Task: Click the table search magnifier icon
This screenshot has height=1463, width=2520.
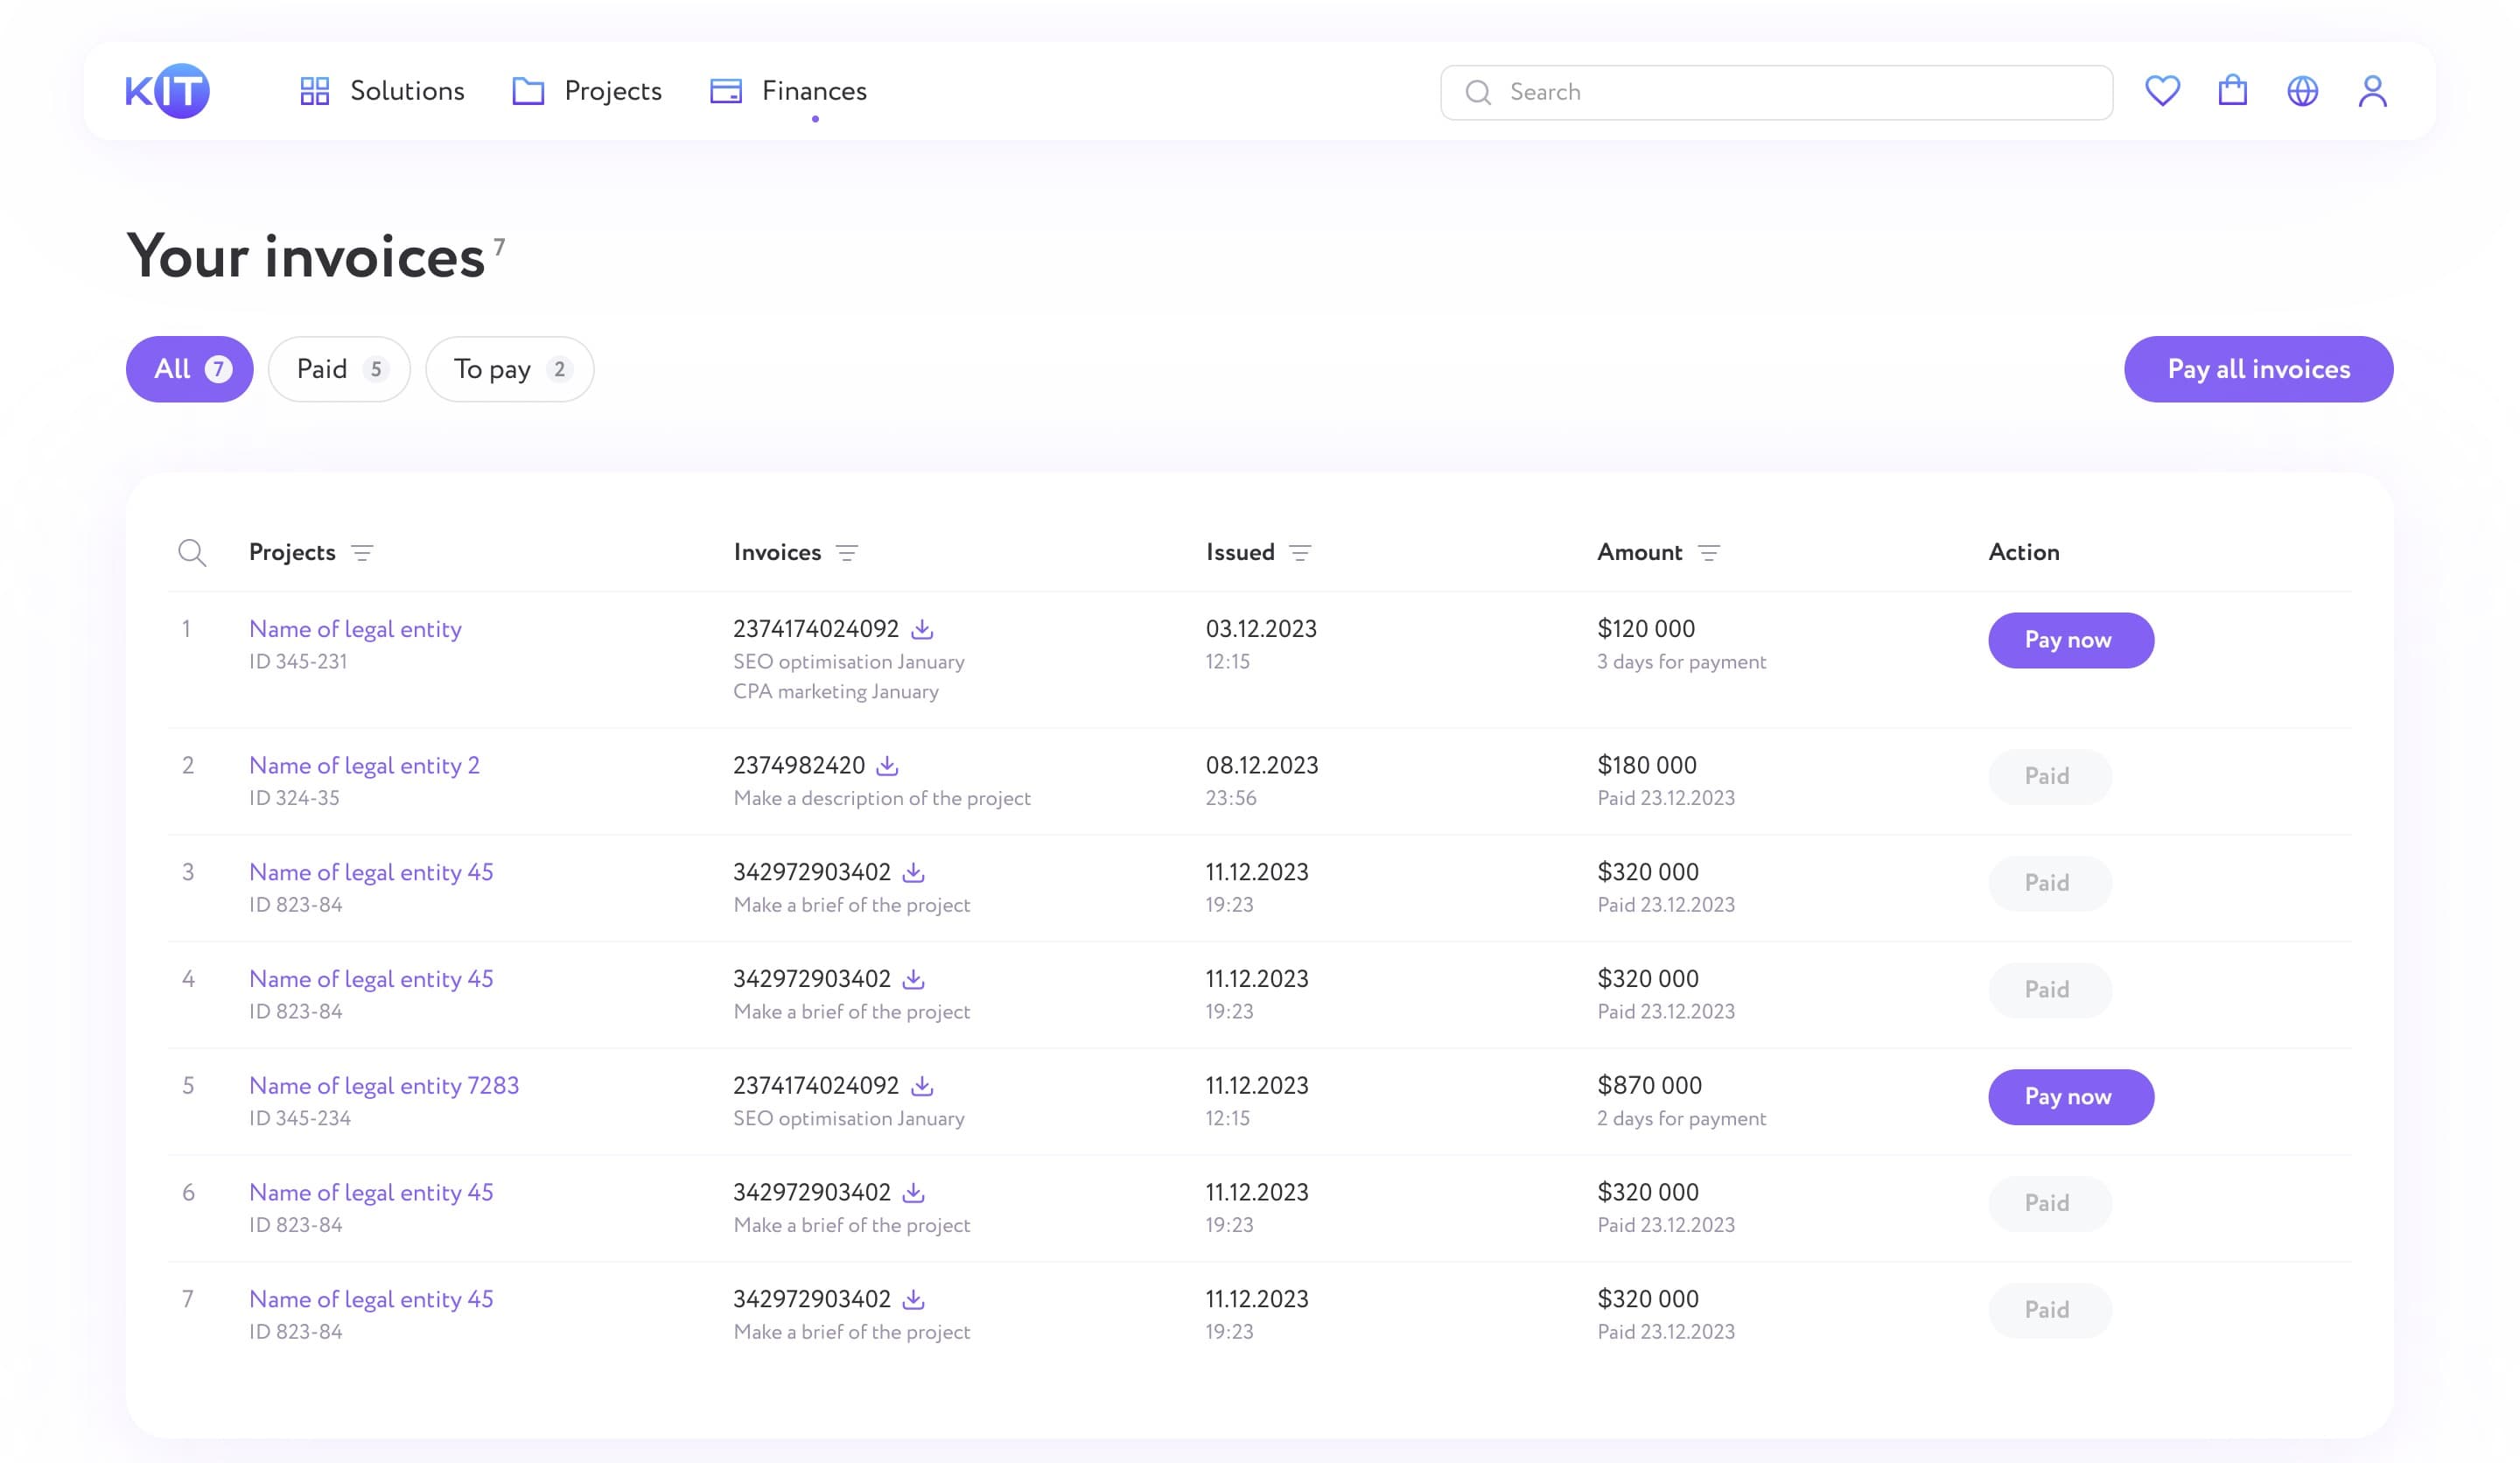Action: point(192,552)
